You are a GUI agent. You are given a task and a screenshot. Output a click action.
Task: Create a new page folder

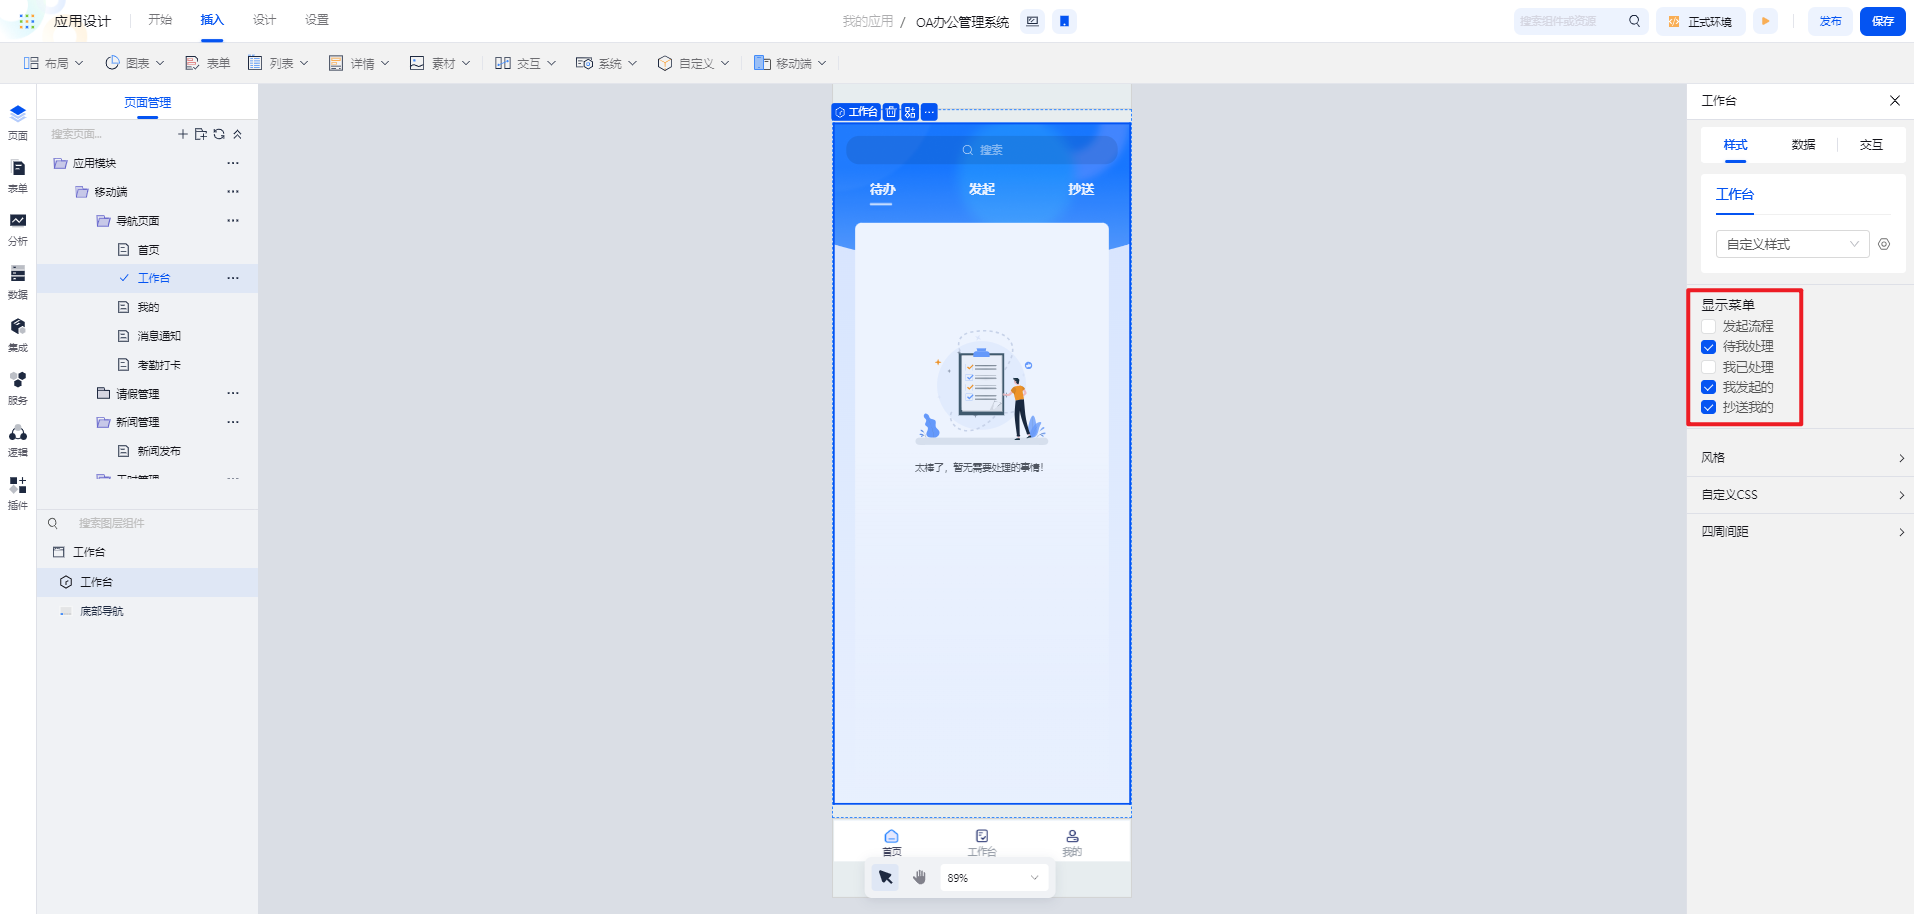[x=201, y=134]
